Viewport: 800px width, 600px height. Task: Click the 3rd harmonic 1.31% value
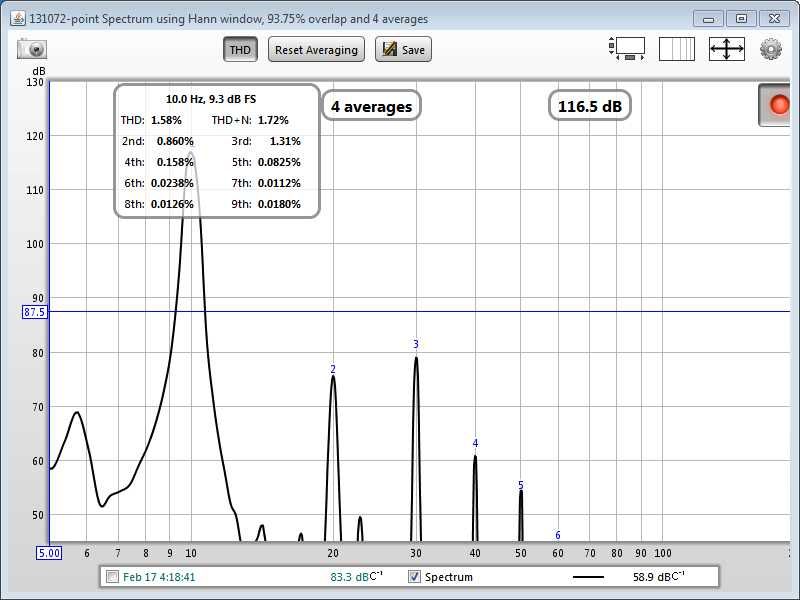point(285,141)
